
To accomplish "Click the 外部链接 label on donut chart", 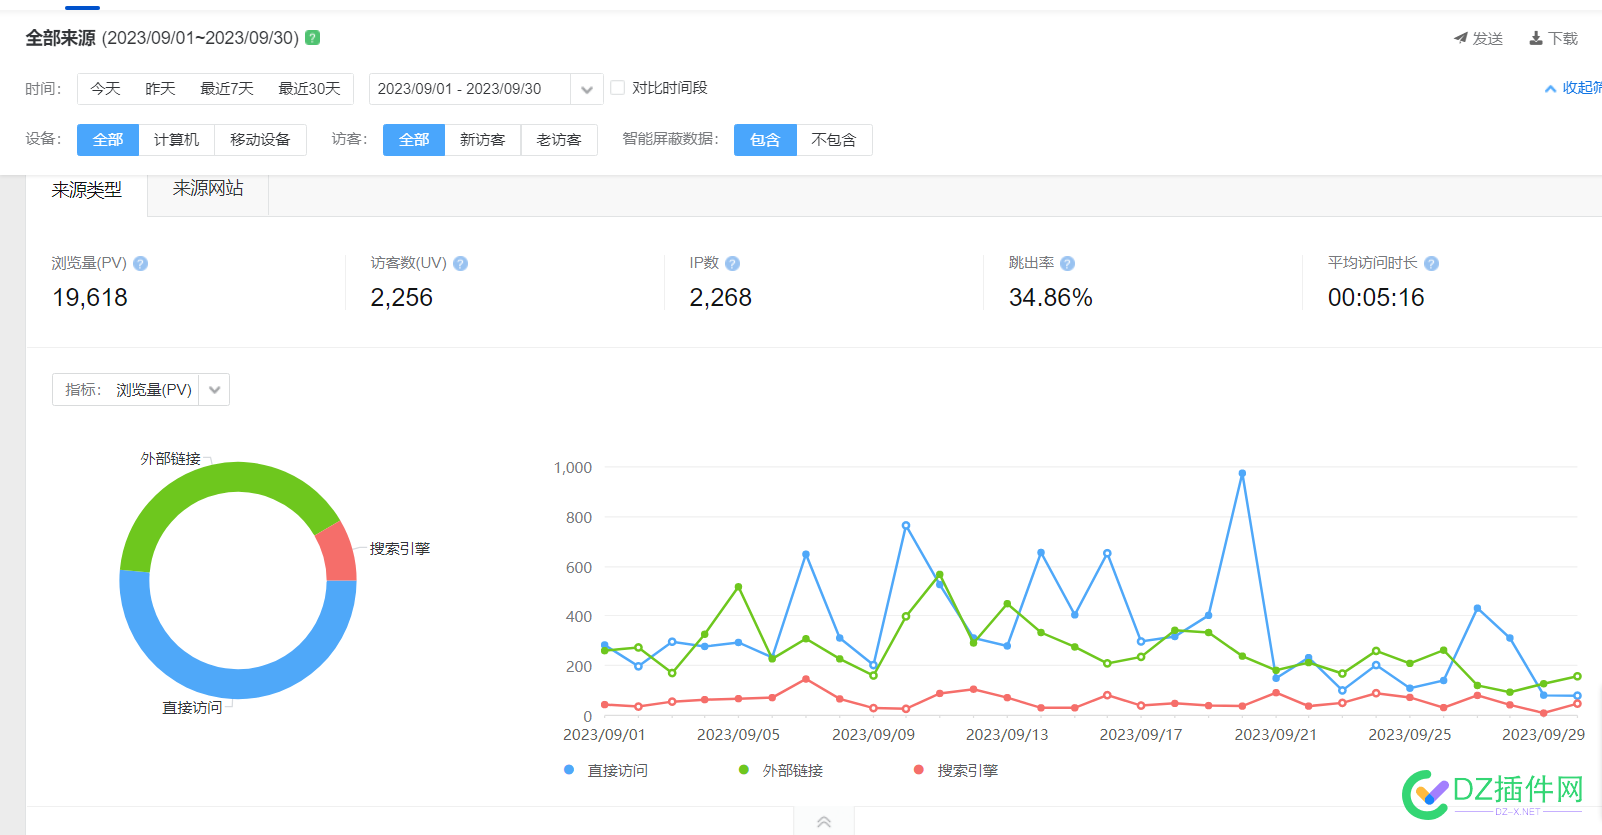I will pyautogui.click(x=171, y=459).
